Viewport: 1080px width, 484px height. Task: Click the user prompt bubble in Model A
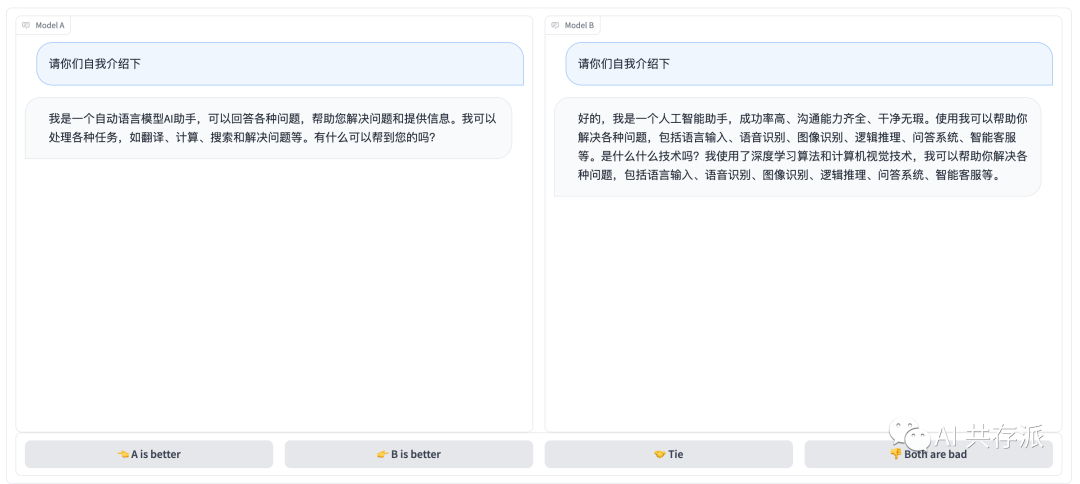280,64
